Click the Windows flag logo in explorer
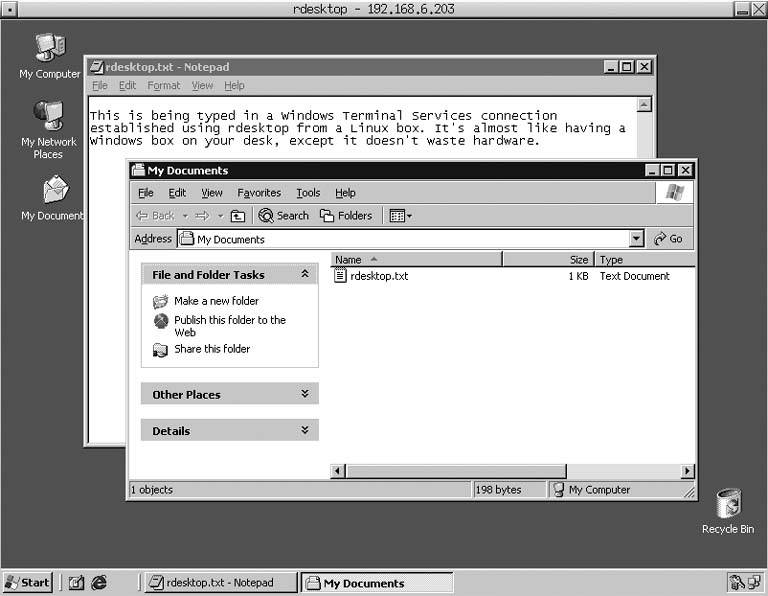The width and height of the screenshot is (768, 596). coord(674,192)
